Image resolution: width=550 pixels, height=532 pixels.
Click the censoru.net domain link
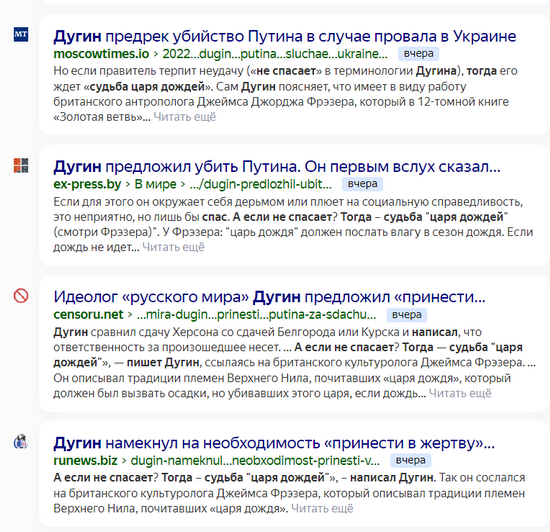click(x=88, y=315)
